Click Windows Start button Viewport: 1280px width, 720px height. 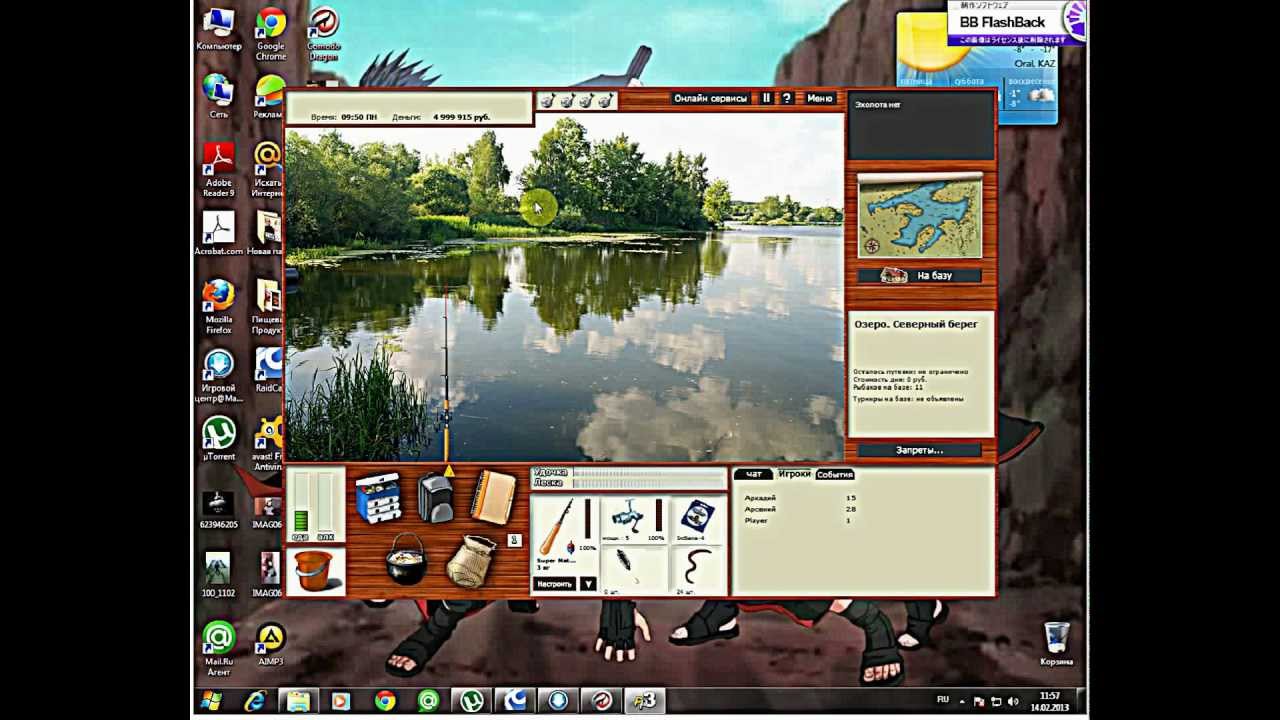coord(211,701)
